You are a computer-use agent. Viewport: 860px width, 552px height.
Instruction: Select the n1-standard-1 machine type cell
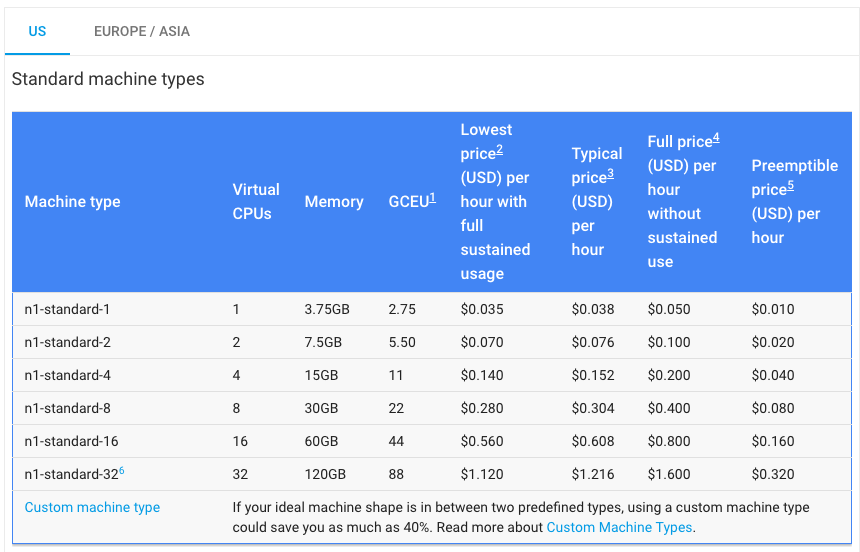68,309
